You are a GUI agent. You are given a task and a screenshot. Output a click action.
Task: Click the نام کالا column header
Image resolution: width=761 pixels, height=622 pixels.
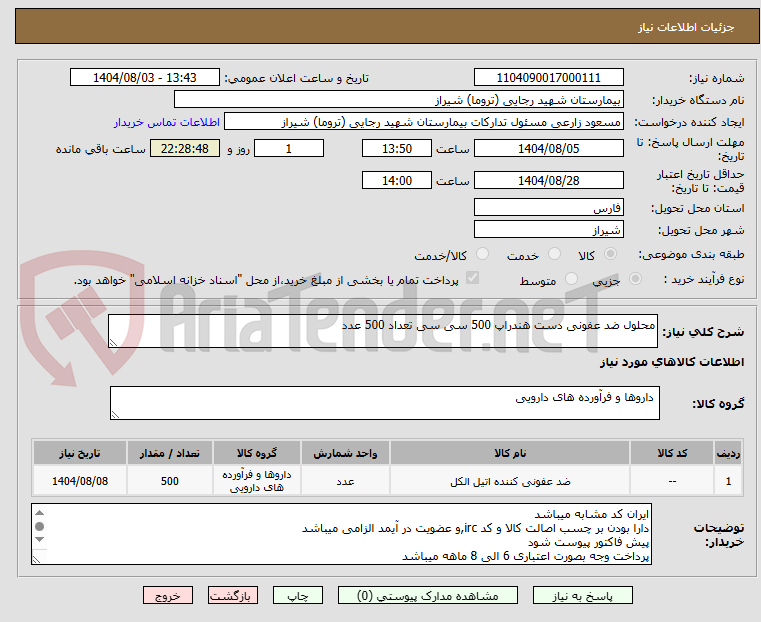pos(510,453)
